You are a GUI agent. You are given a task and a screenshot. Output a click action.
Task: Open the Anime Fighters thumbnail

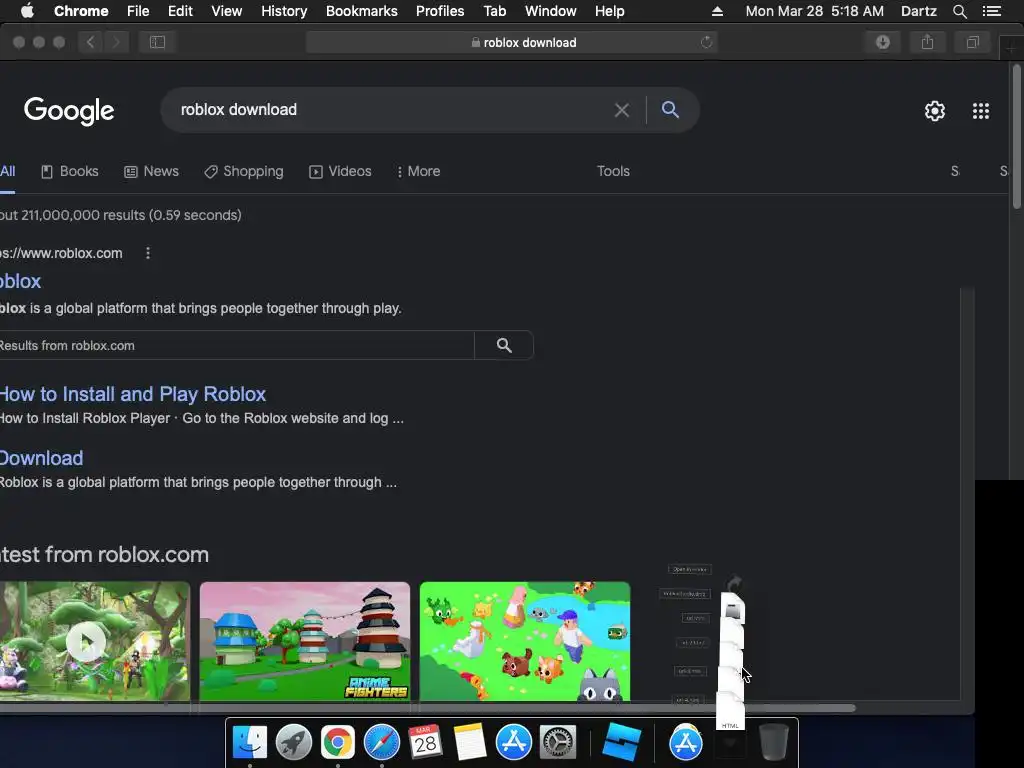(x=305, y=641)
